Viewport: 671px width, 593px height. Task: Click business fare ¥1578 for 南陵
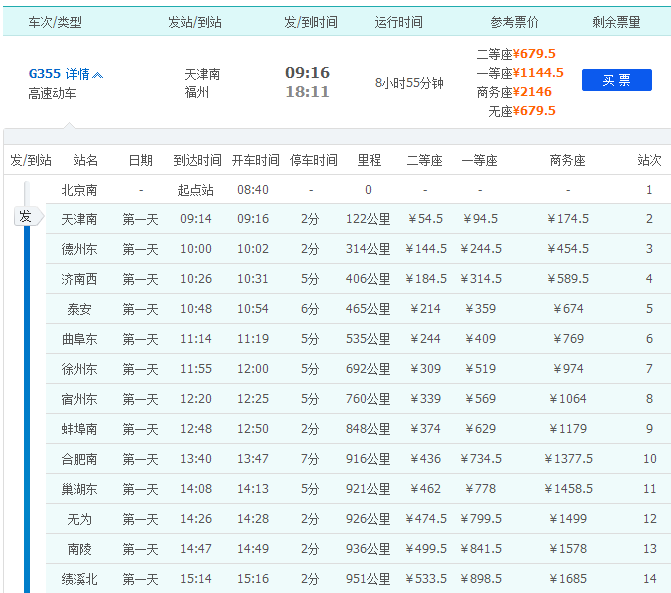click(x=568, y=549)
